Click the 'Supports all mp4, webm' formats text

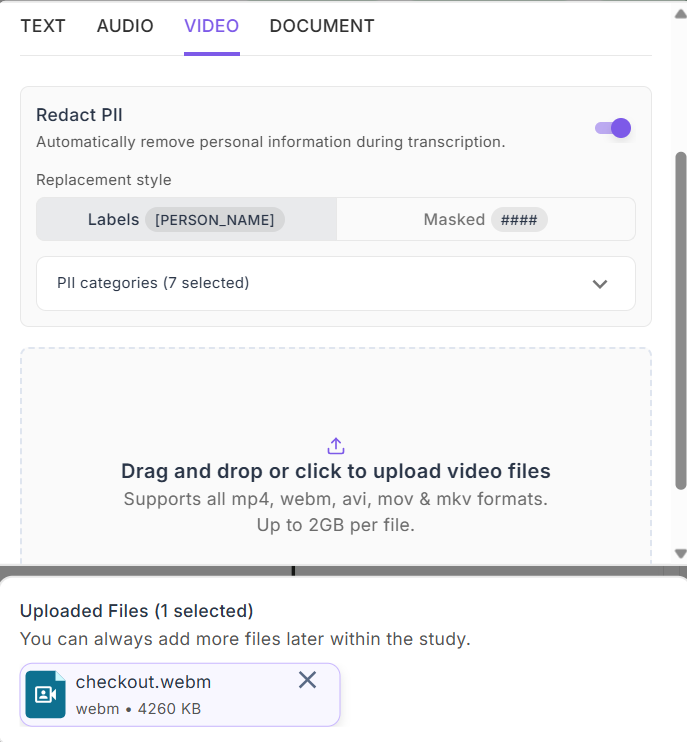pyautogui.click(x=336, y=499)
